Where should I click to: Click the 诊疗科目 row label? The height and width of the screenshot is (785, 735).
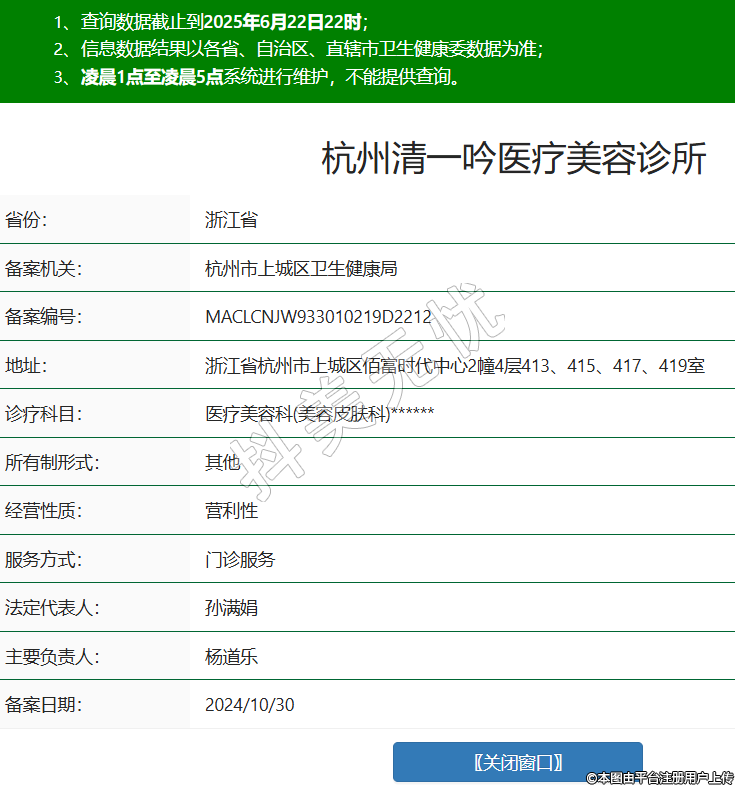click(x=43, y=414)
